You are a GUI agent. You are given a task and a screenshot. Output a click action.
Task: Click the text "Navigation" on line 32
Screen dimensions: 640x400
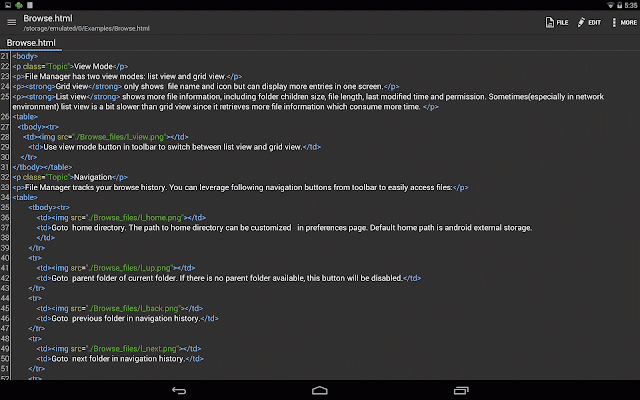93,177
